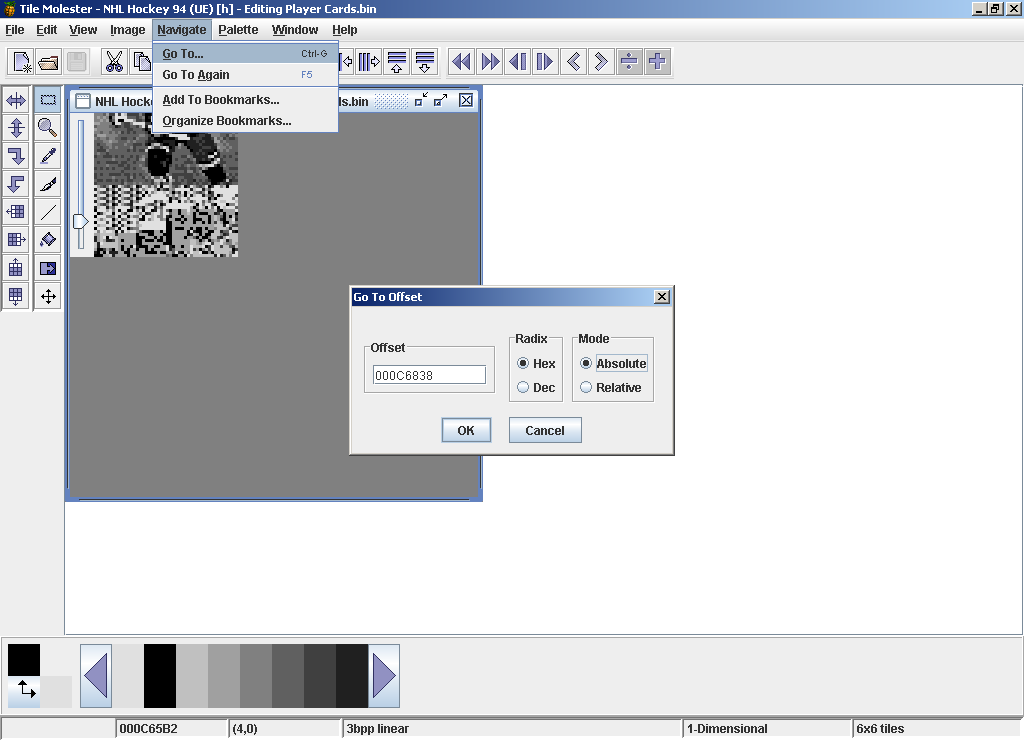Choose the Line drawing tool
This screenshot has height=740, width=1024.
(x=47, y=212)
